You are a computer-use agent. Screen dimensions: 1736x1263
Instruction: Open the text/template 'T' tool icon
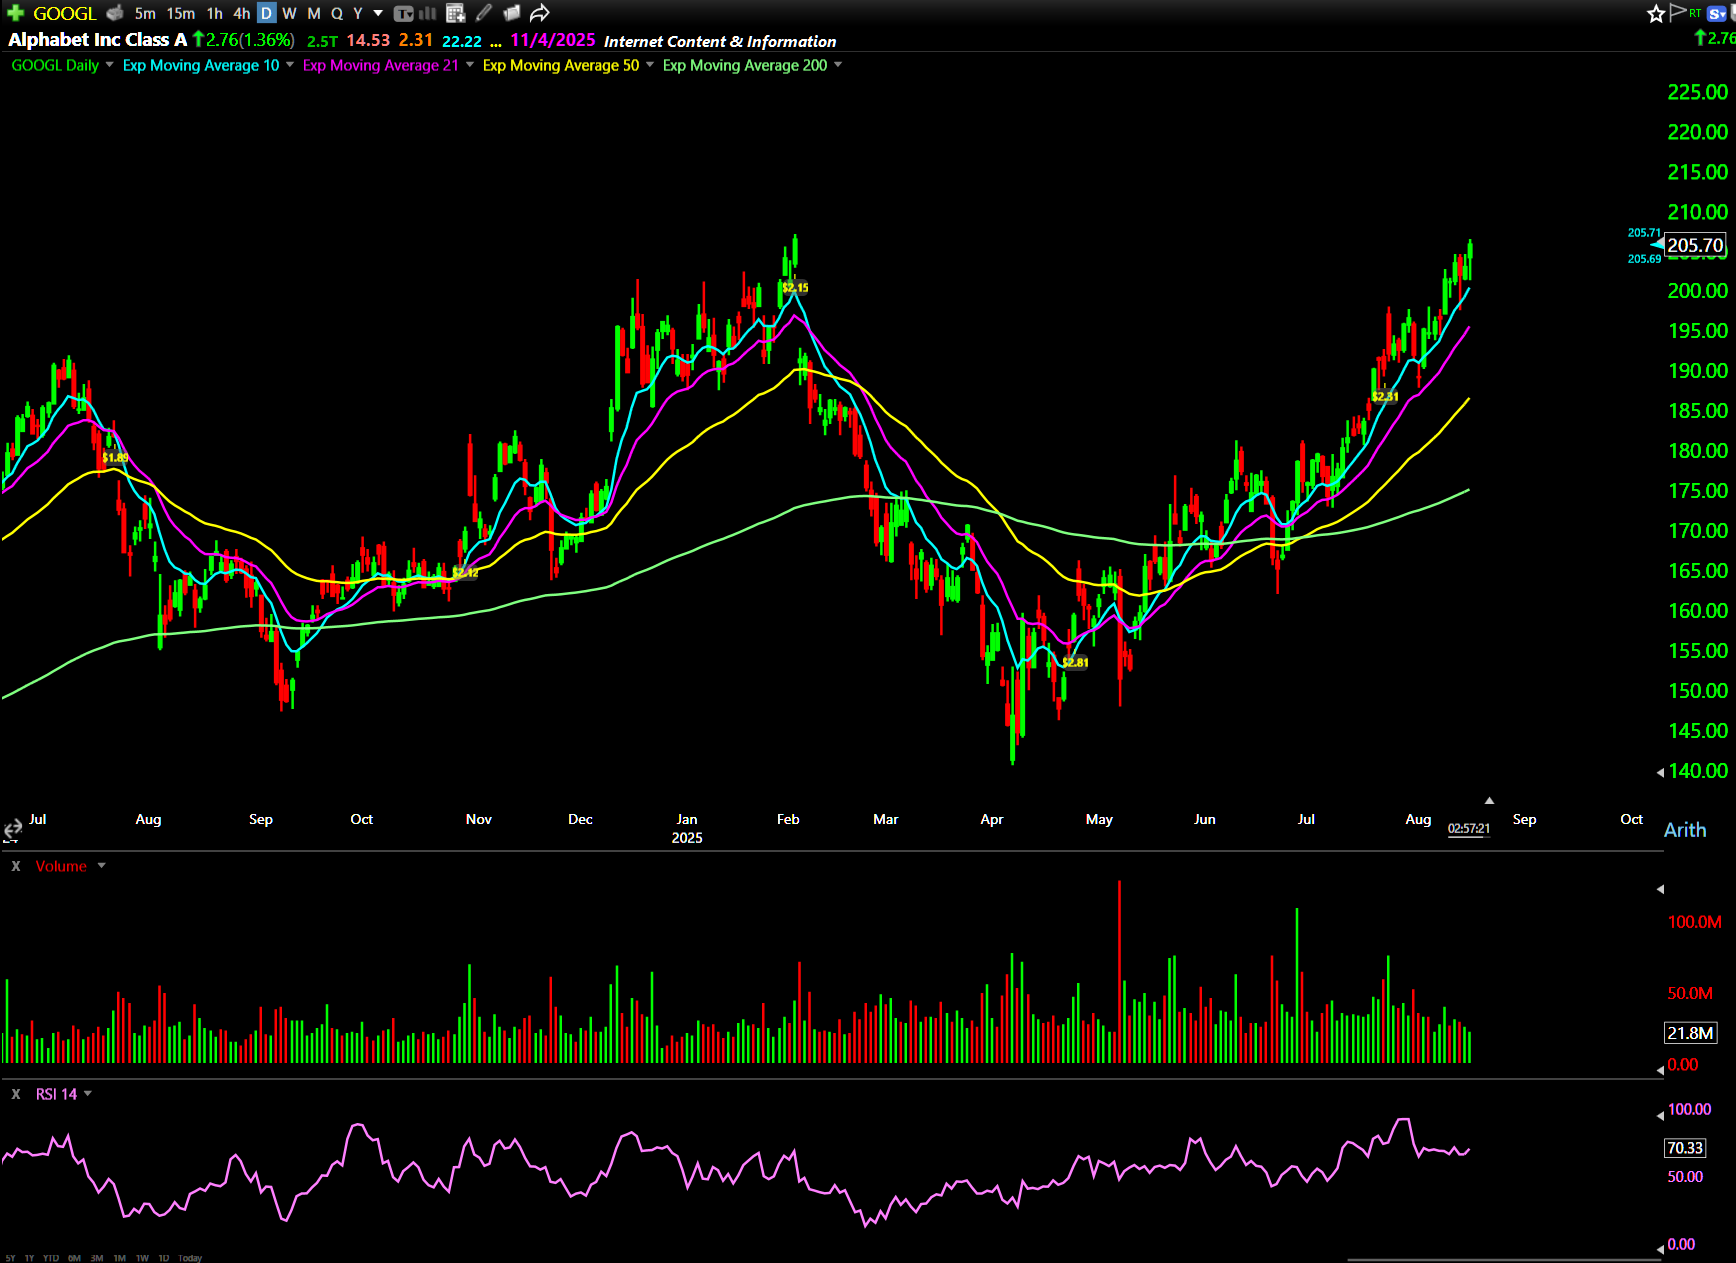click(x=403, y=13)
